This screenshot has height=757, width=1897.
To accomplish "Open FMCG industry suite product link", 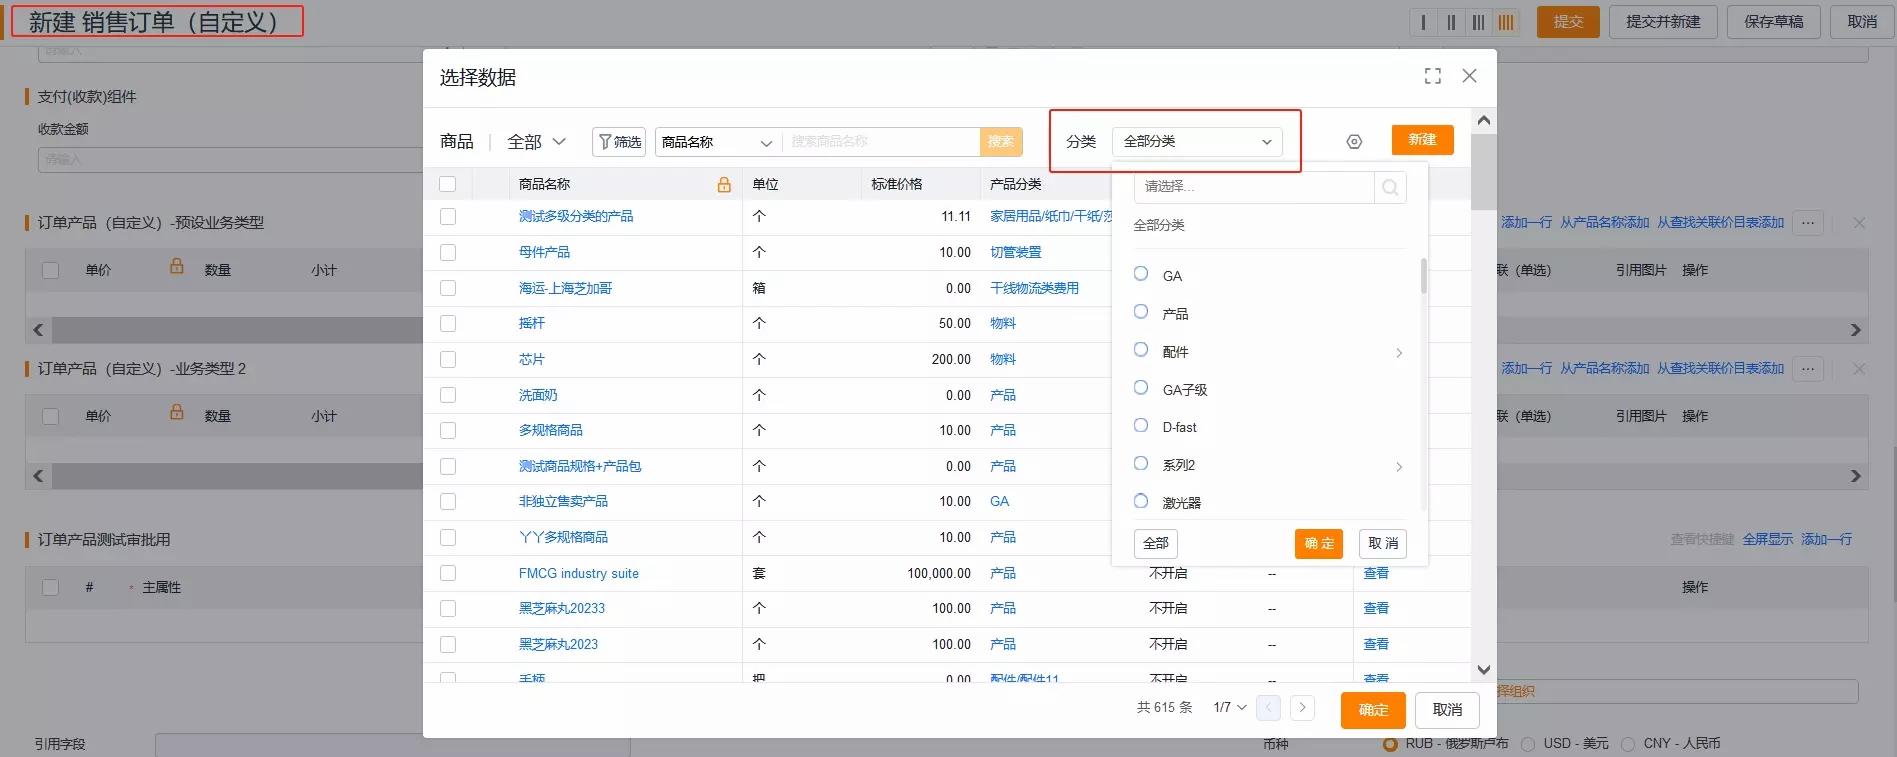I will (578, 573).
